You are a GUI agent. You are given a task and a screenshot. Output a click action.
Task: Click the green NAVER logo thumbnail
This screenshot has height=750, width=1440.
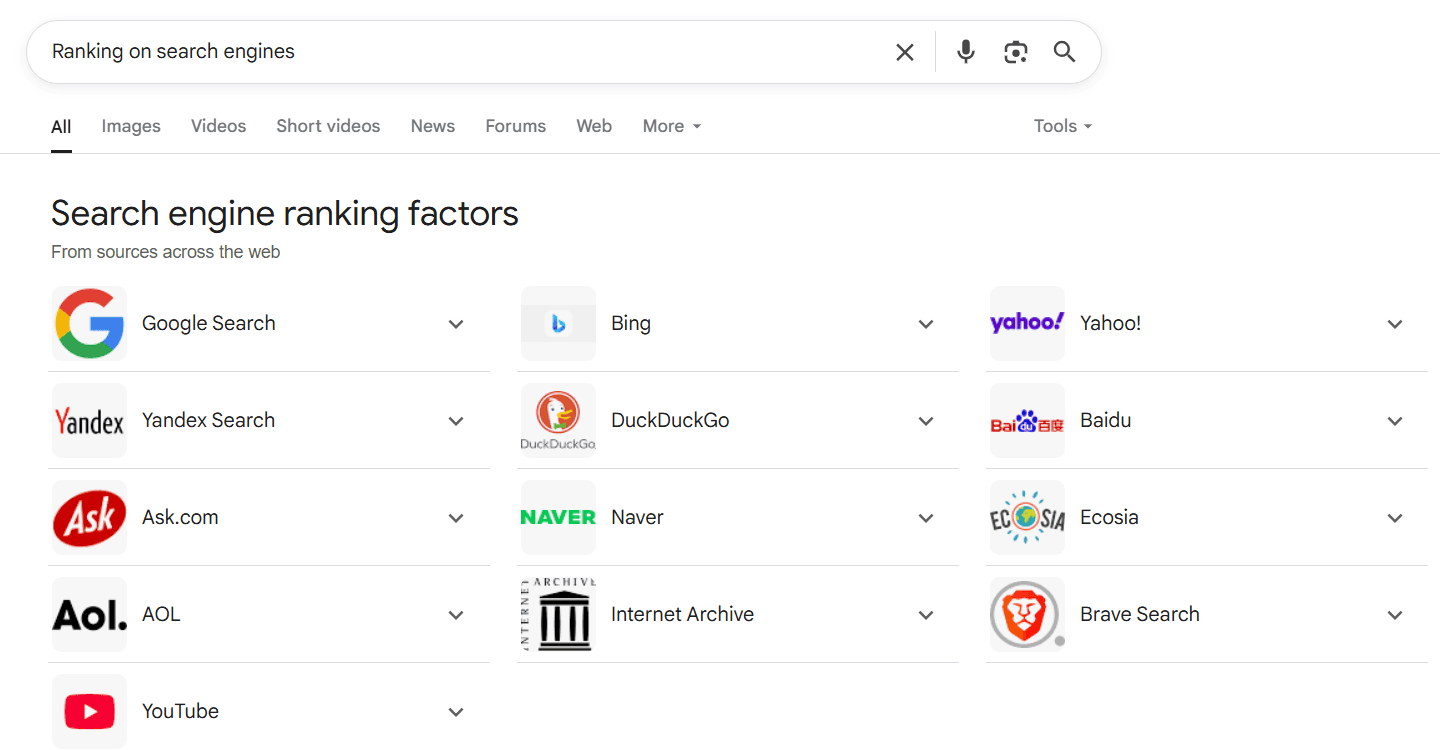tap(558, 518)
